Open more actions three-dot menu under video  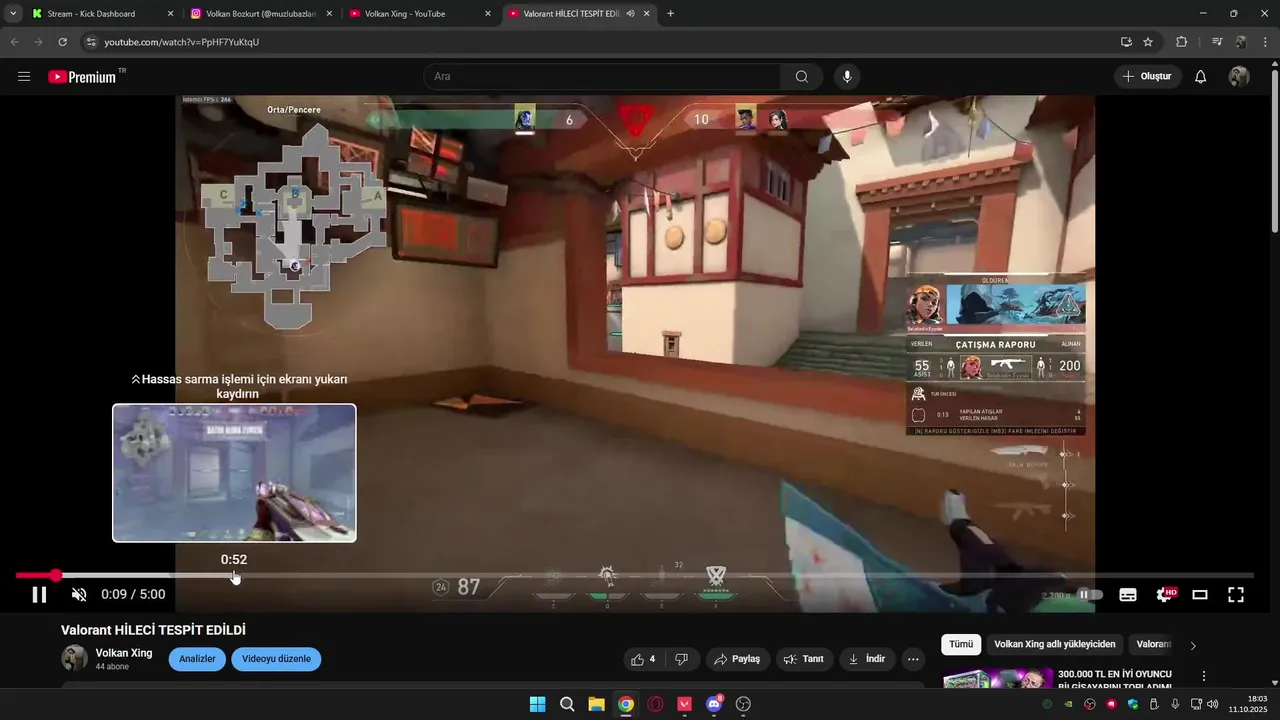[912, 659]
